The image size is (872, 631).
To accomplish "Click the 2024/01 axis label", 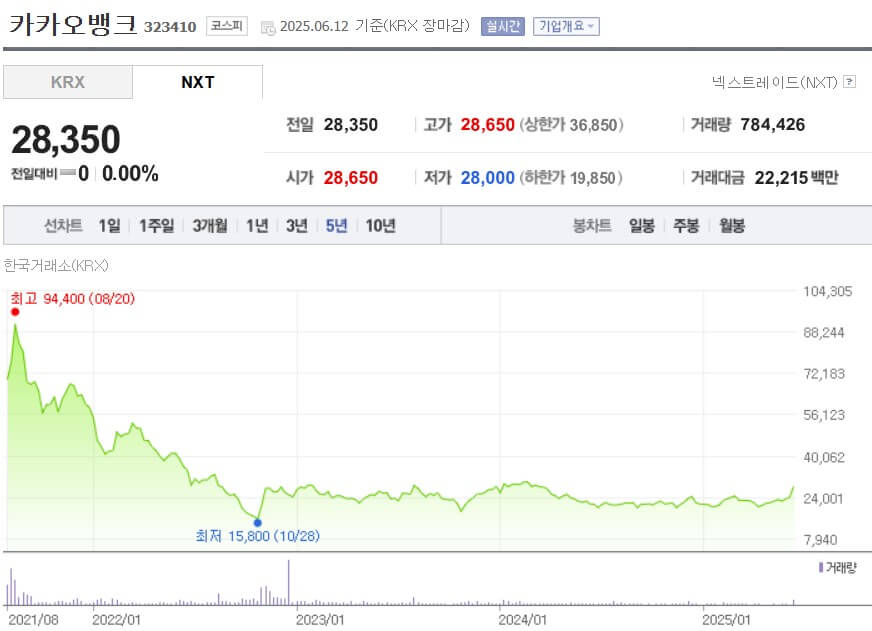I will [523, 620].
